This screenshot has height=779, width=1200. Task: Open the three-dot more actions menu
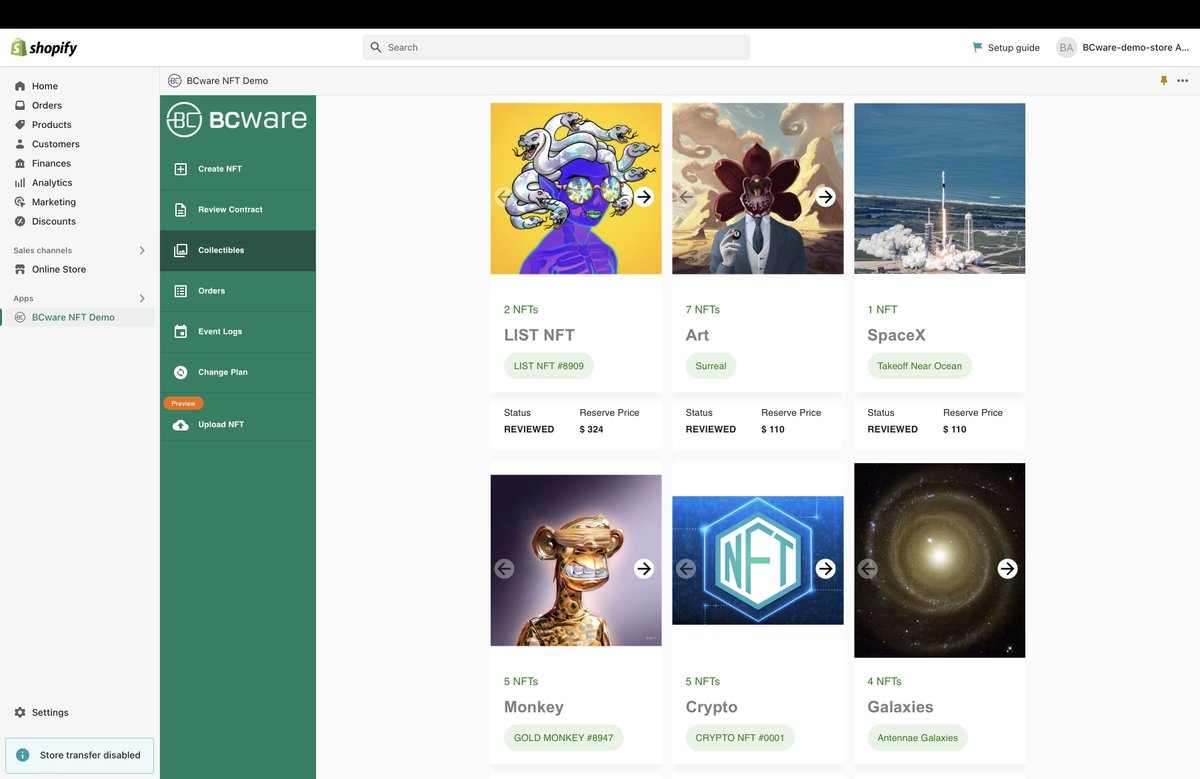1183,81
